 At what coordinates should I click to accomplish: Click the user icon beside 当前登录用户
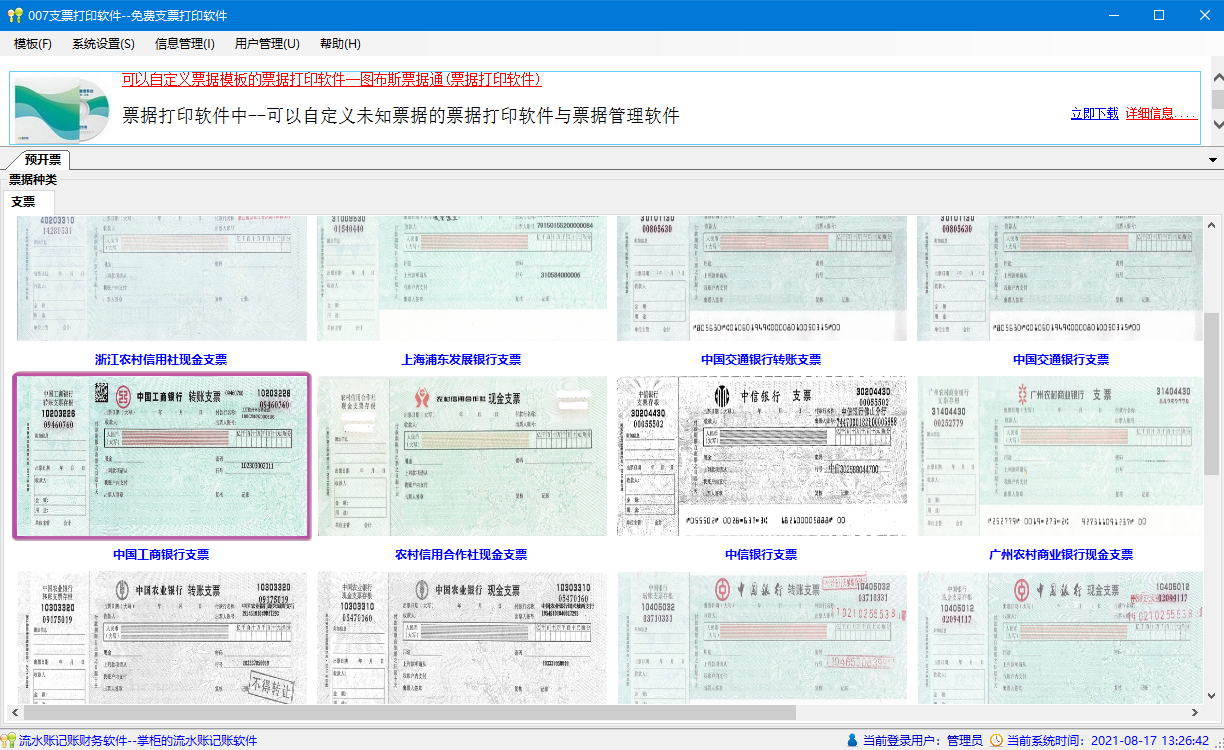point(851,738)
